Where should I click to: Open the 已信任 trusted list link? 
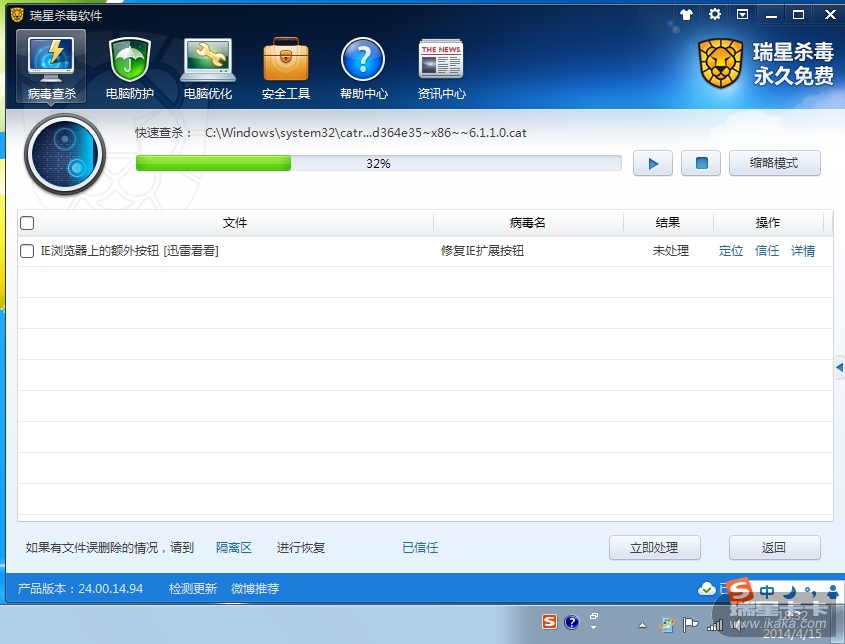pos(420,548)
